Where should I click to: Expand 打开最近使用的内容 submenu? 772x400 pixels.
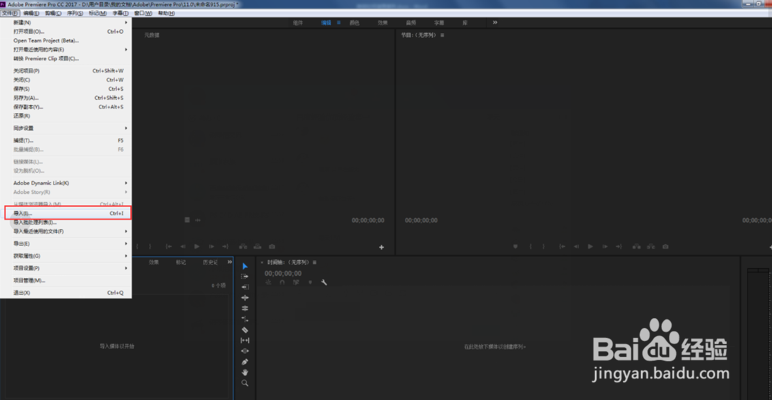click(x=66, y=49)
